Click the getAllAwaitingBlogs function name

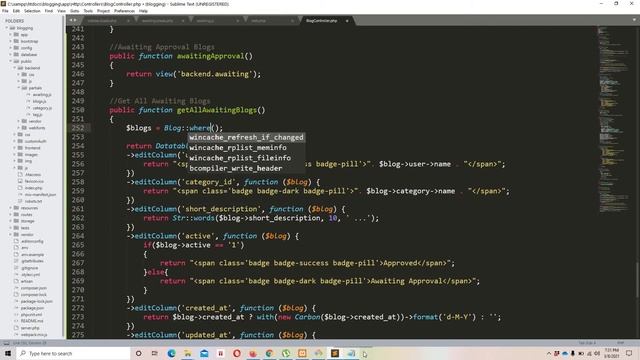click(217, 110)
